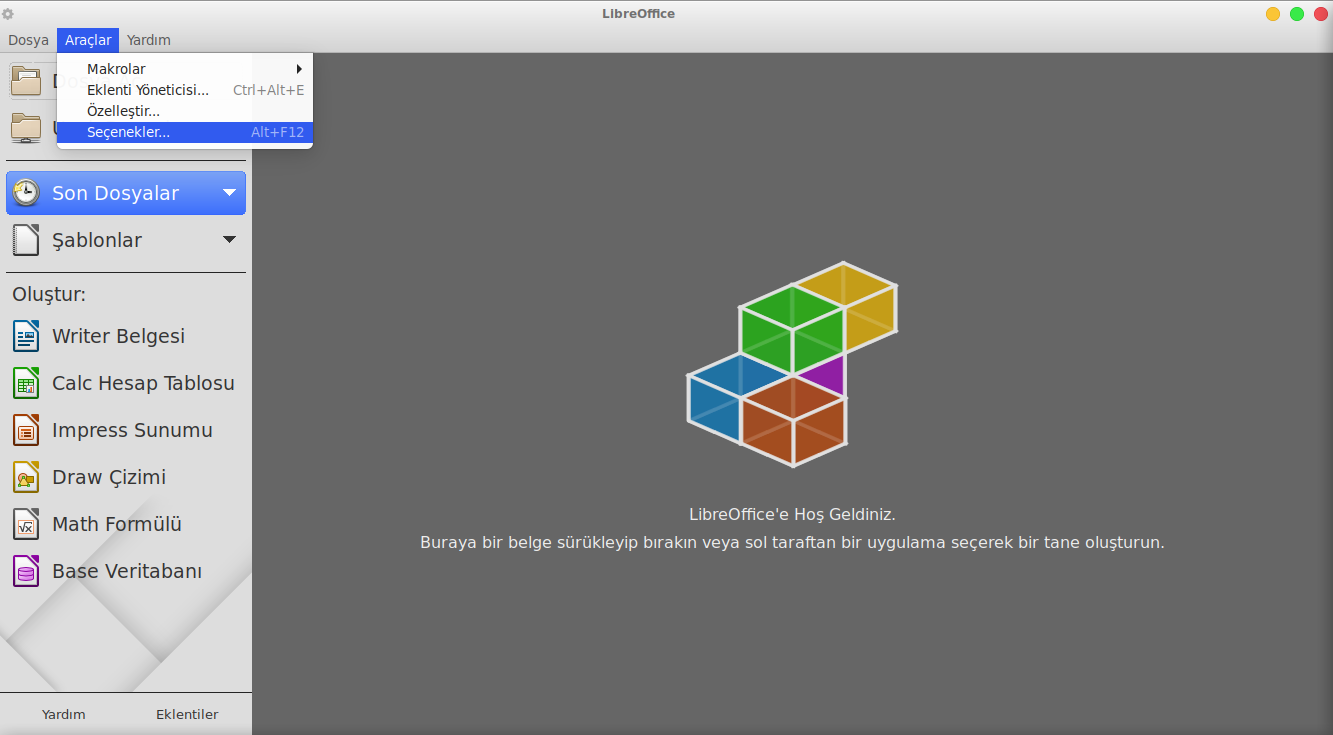Choose Özelleştir from the Araçlar menu

(185, 111)
